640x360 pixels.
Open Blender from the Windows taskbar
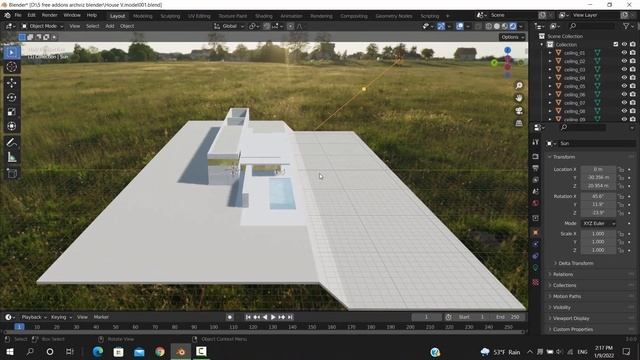pyautogui.click(x=181, y=352)
